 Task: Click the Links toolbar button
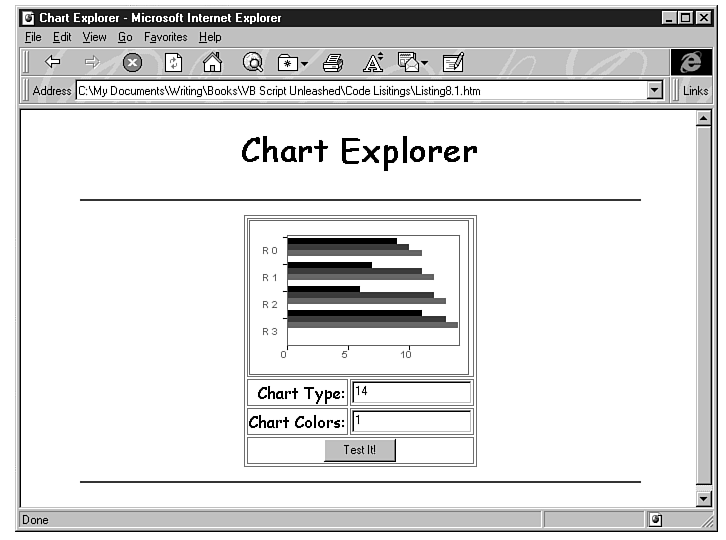[x=695, y=91]
